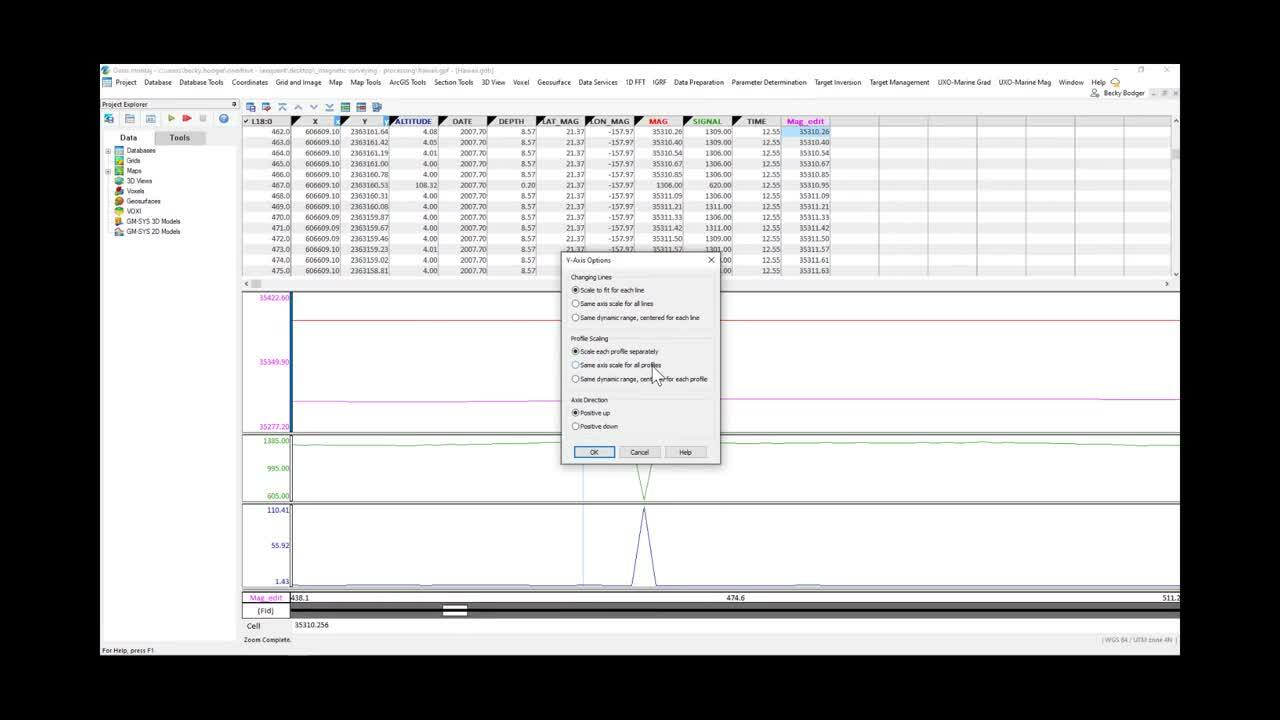The width and height of the screenshot is (1280, 720).
Task: Click the MAG column header
Action: coord(658,121)
